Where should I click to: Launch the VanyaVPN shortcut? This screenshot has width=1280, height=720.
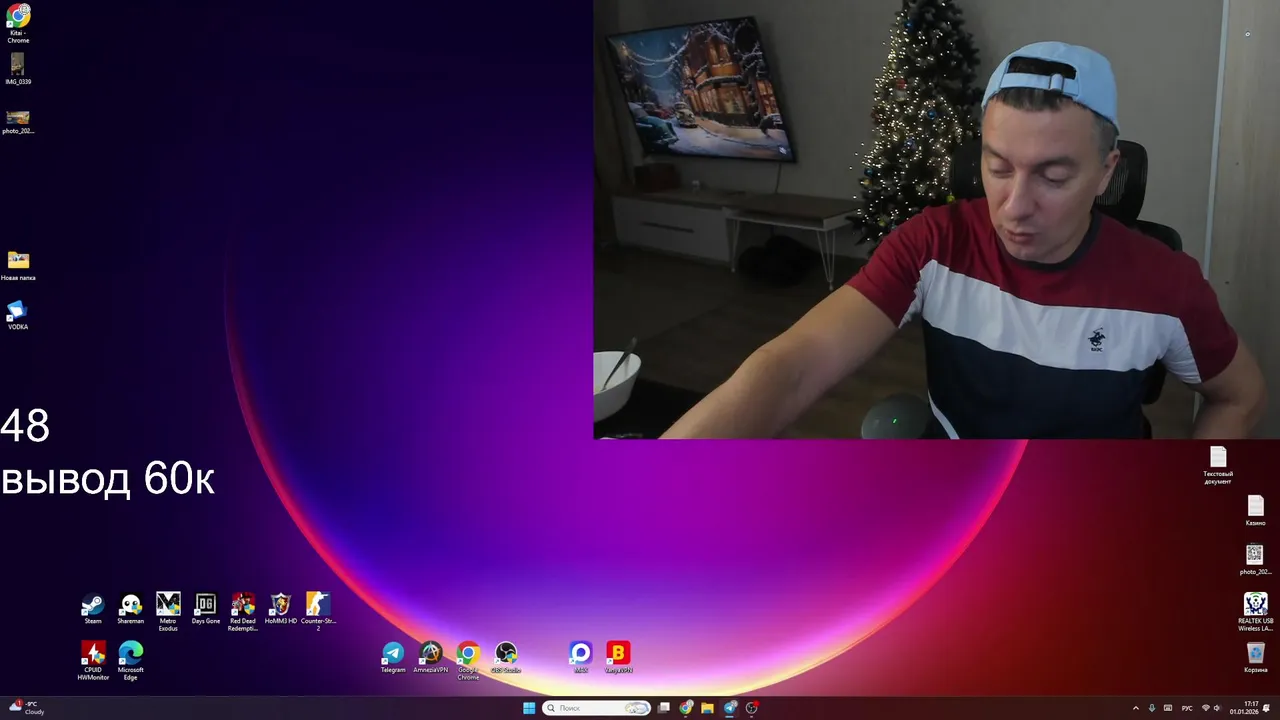pyautogui.click(x=618, y=658)
